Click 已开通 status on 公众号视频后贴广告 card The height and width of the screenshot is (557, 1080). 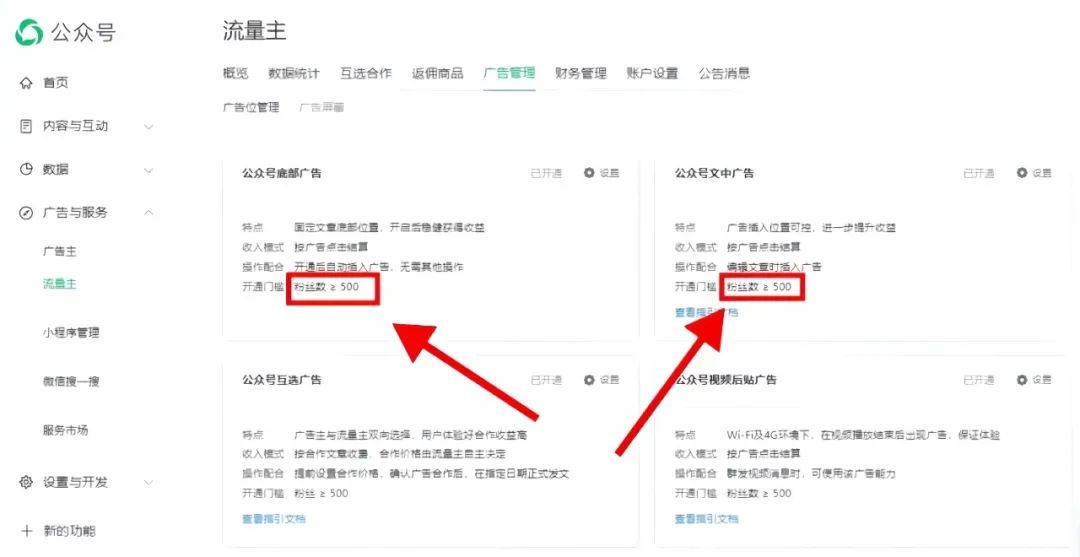click(x=979, y=380)
